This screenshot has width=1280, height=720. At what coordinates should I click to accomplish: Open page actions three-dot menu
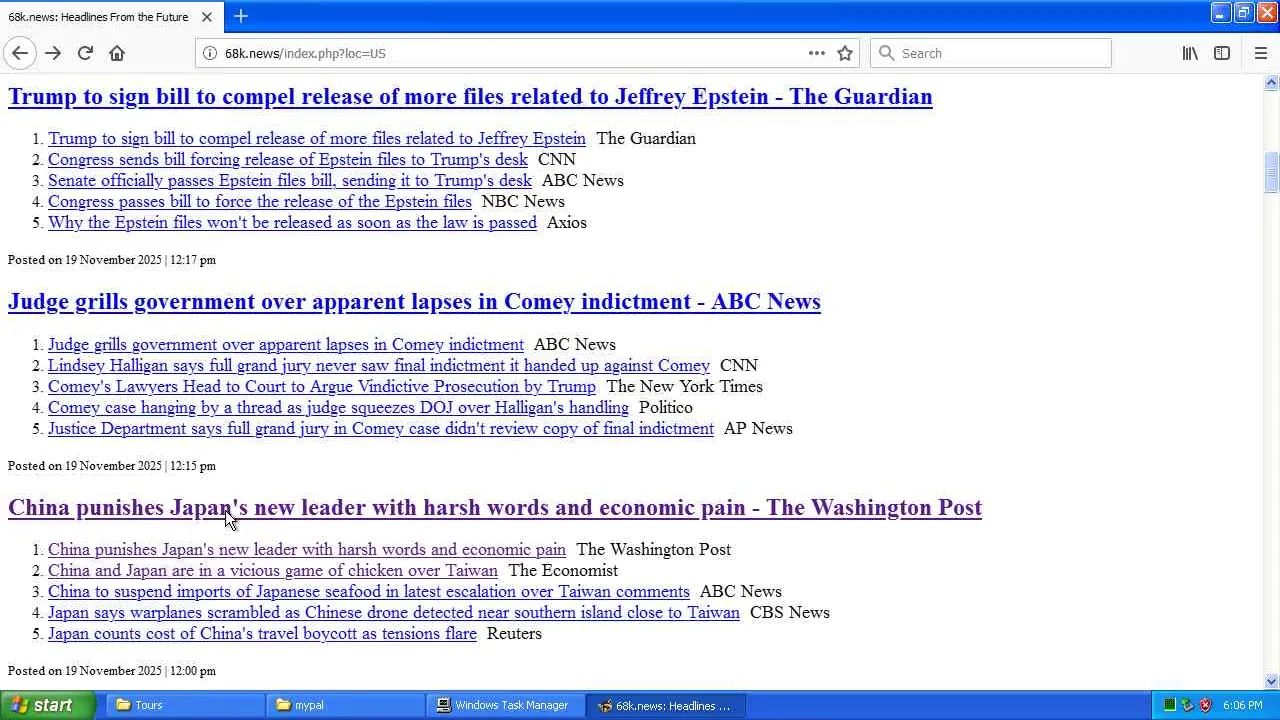[x=817, y=53]
